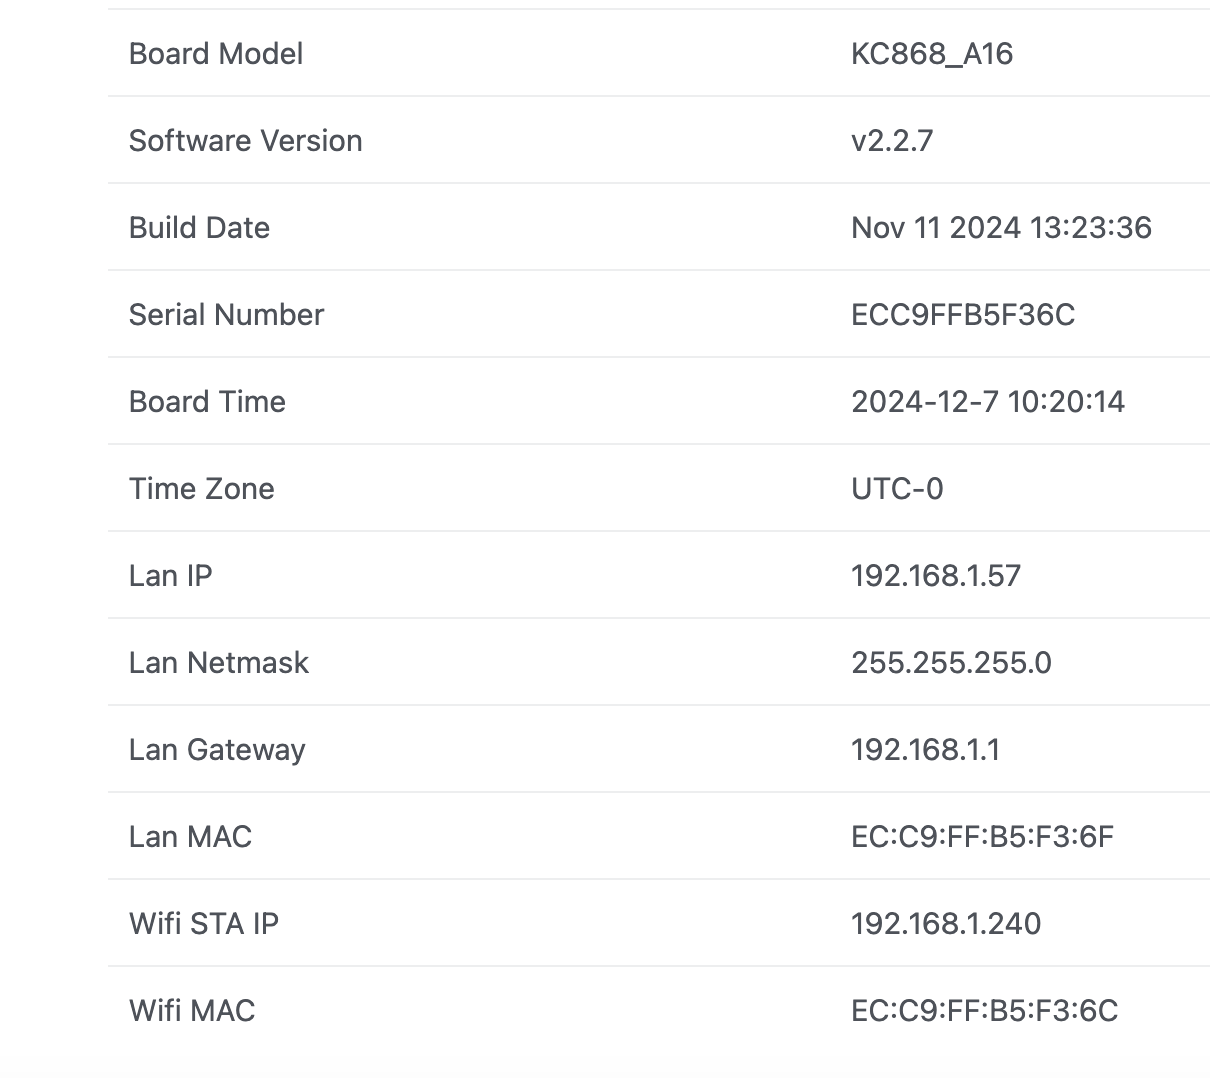Click the Build Date value Nov 11 2024
Screen dimensions: 1210x1078
1000,228
